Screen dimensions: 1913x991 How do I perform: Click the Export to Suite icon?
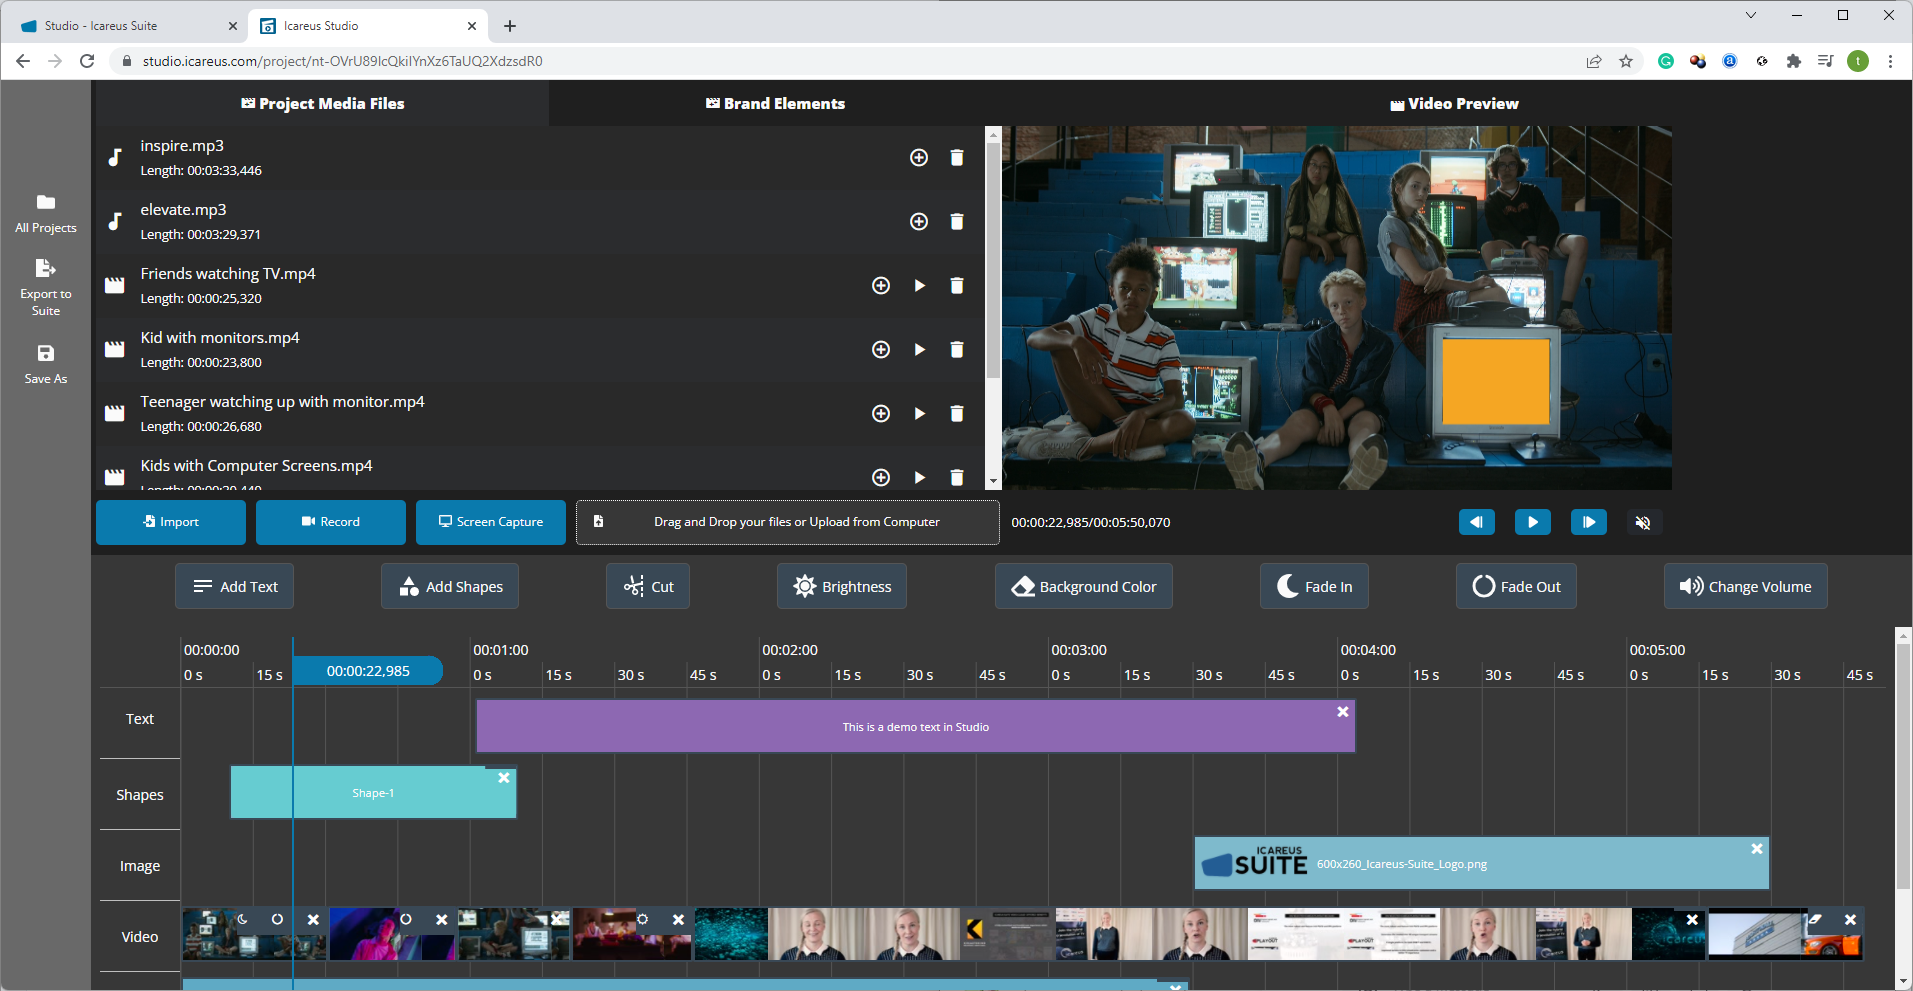[46, 268]
